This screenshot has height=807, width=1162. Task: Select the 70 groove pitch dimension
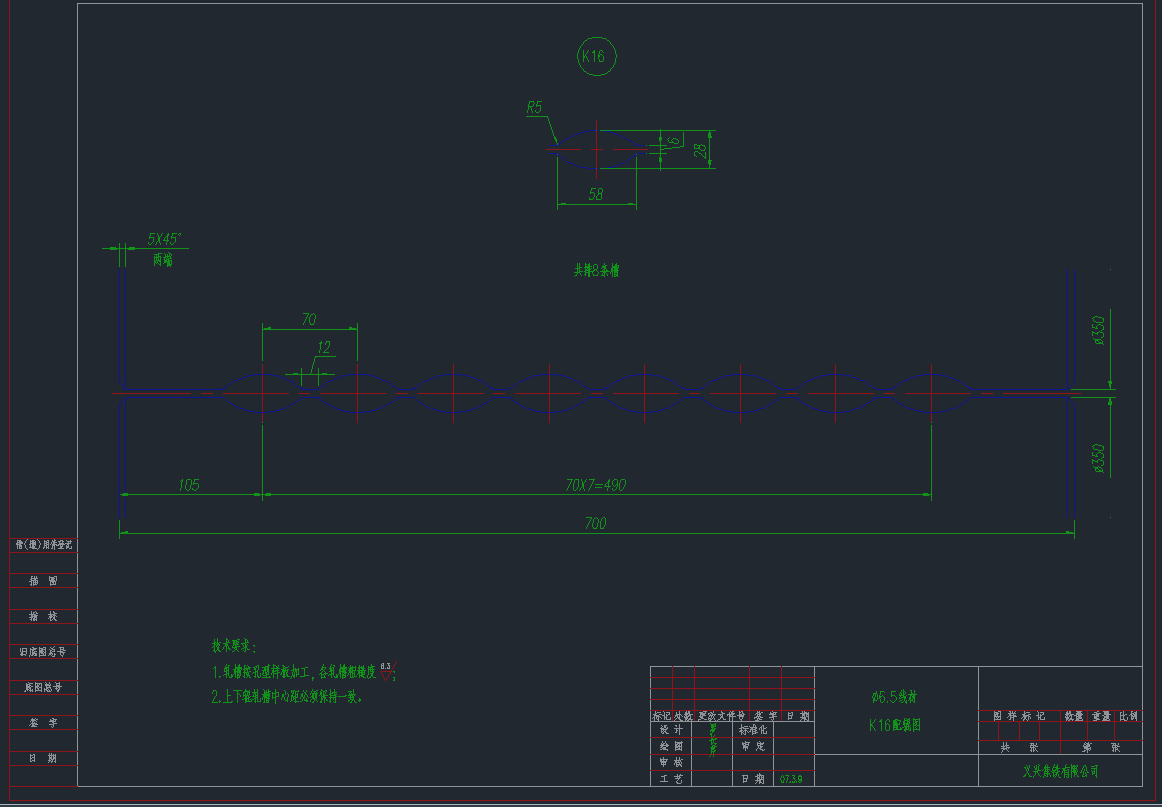pos(309,319)
